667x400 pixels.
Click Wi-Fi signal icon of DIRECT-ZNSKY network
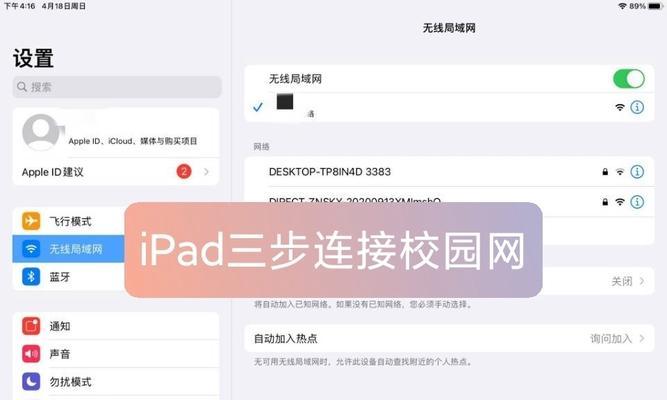pos(620,202)
